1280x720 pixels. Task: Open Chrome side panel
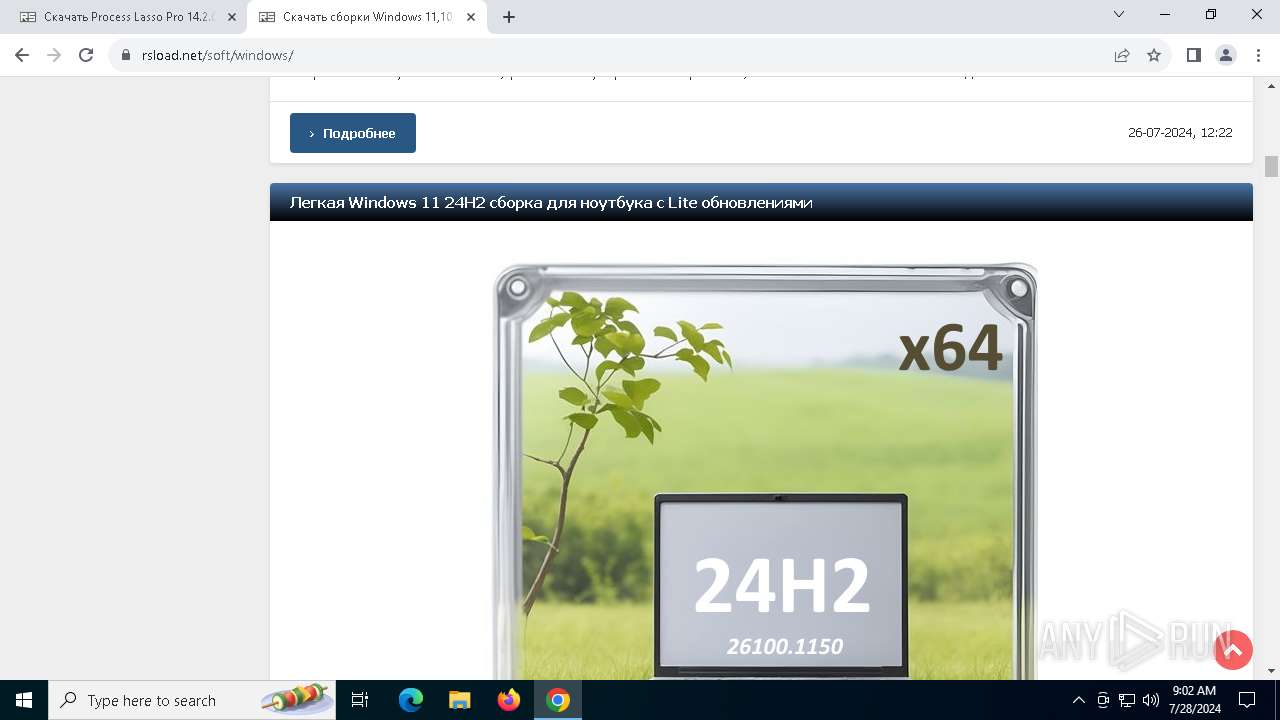(1194, 55)
